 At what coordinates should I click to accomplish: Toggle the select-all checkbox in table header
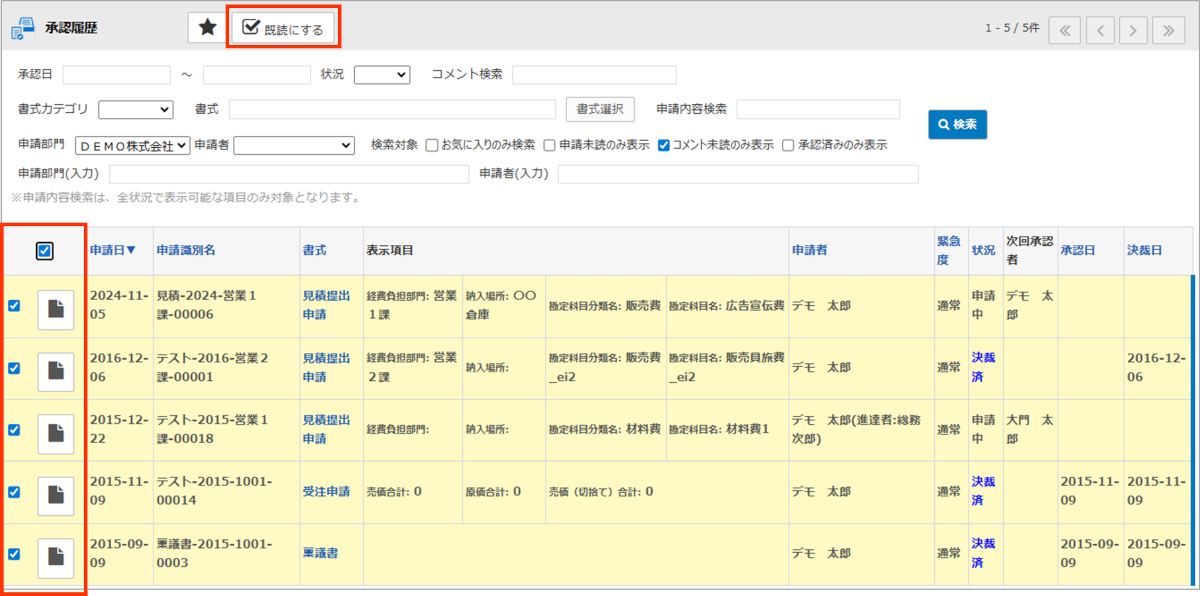(45, 251)
